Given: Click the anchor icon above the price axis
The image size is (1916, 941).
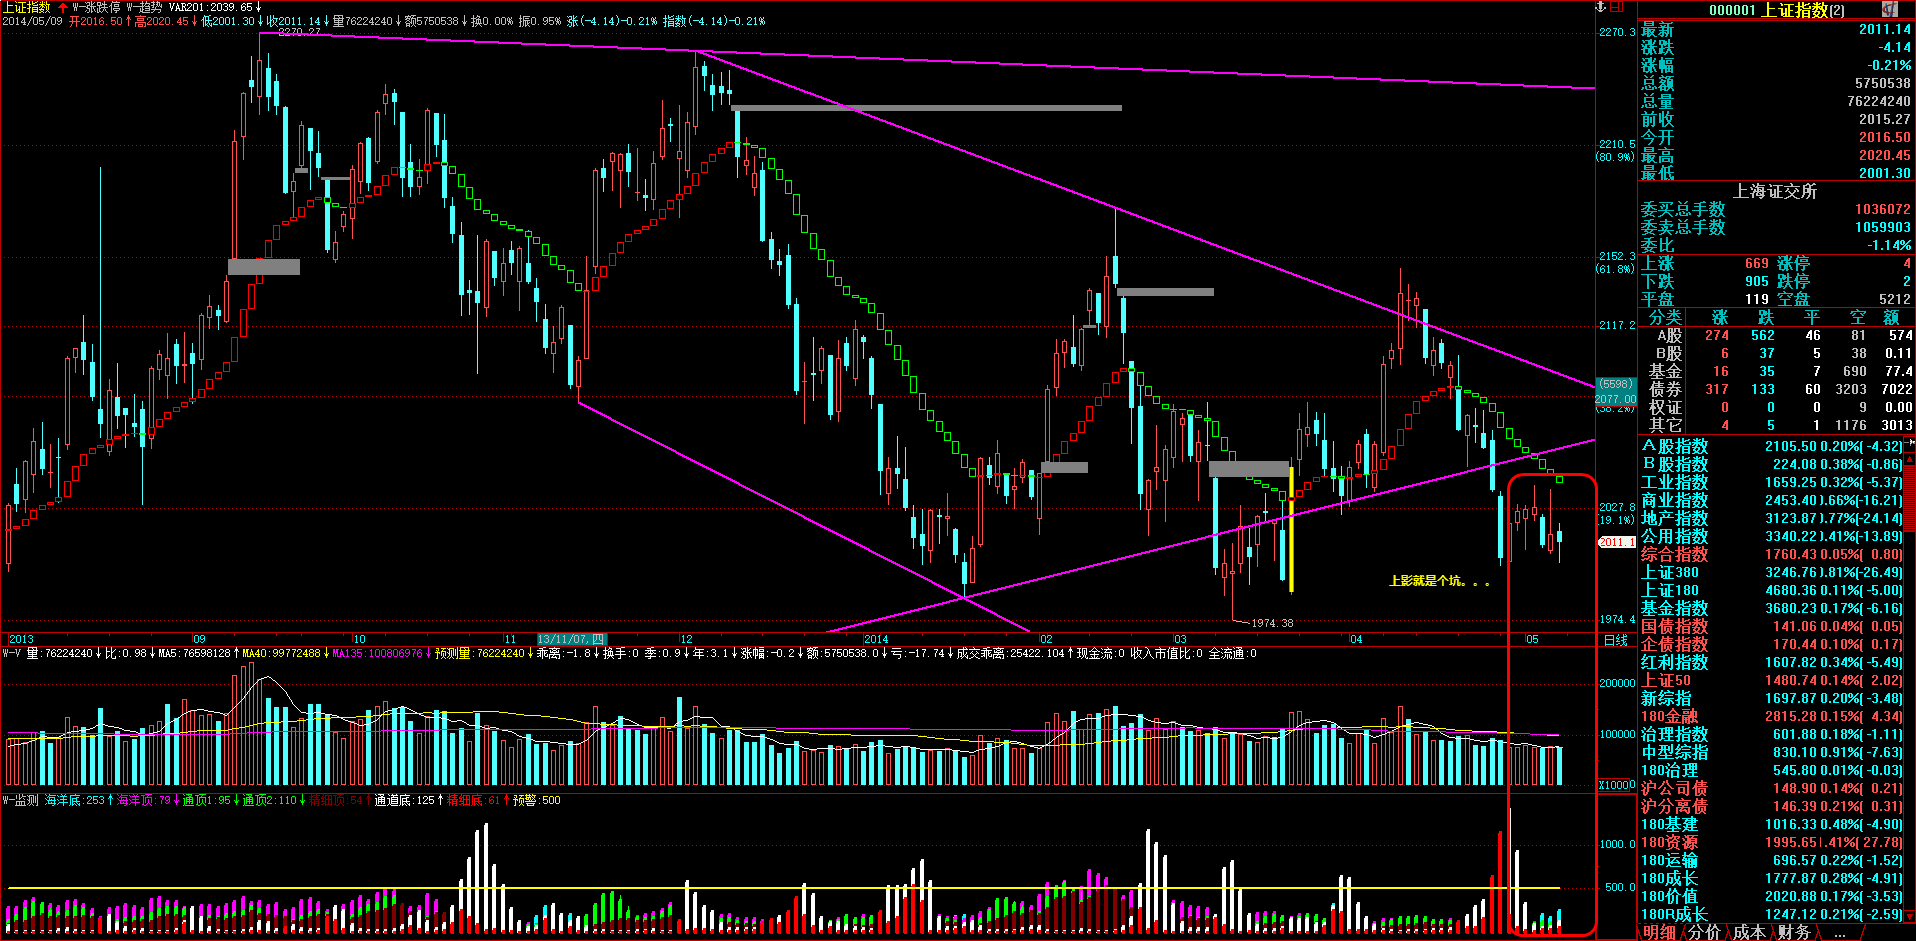Looking at the screenshot, I should coord(1600,7).
